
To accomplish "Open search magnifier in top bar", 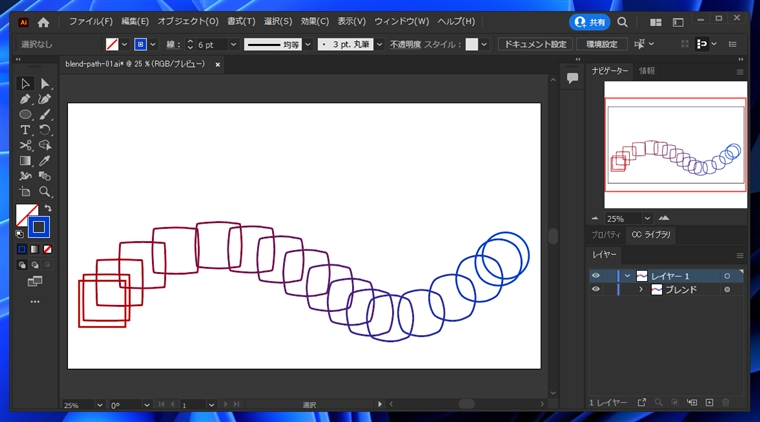I will coord(622,22).
